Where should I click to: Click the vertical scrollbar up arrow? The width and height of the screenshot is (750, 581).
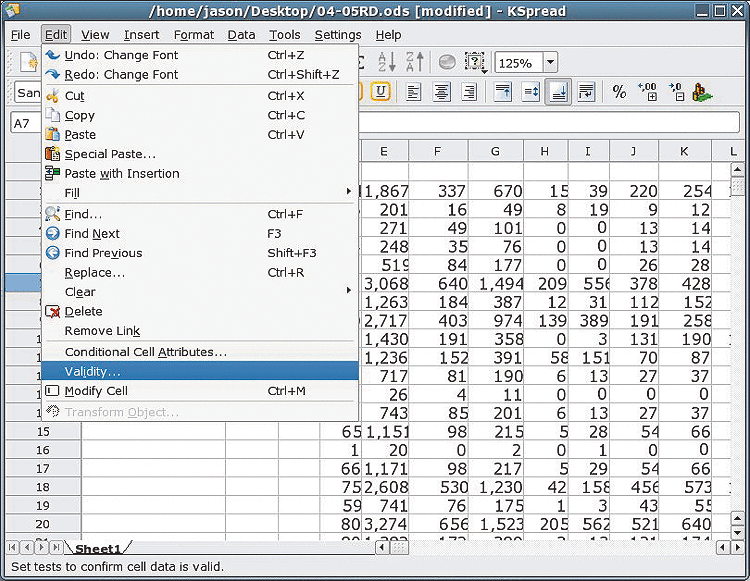pos(737,170)
